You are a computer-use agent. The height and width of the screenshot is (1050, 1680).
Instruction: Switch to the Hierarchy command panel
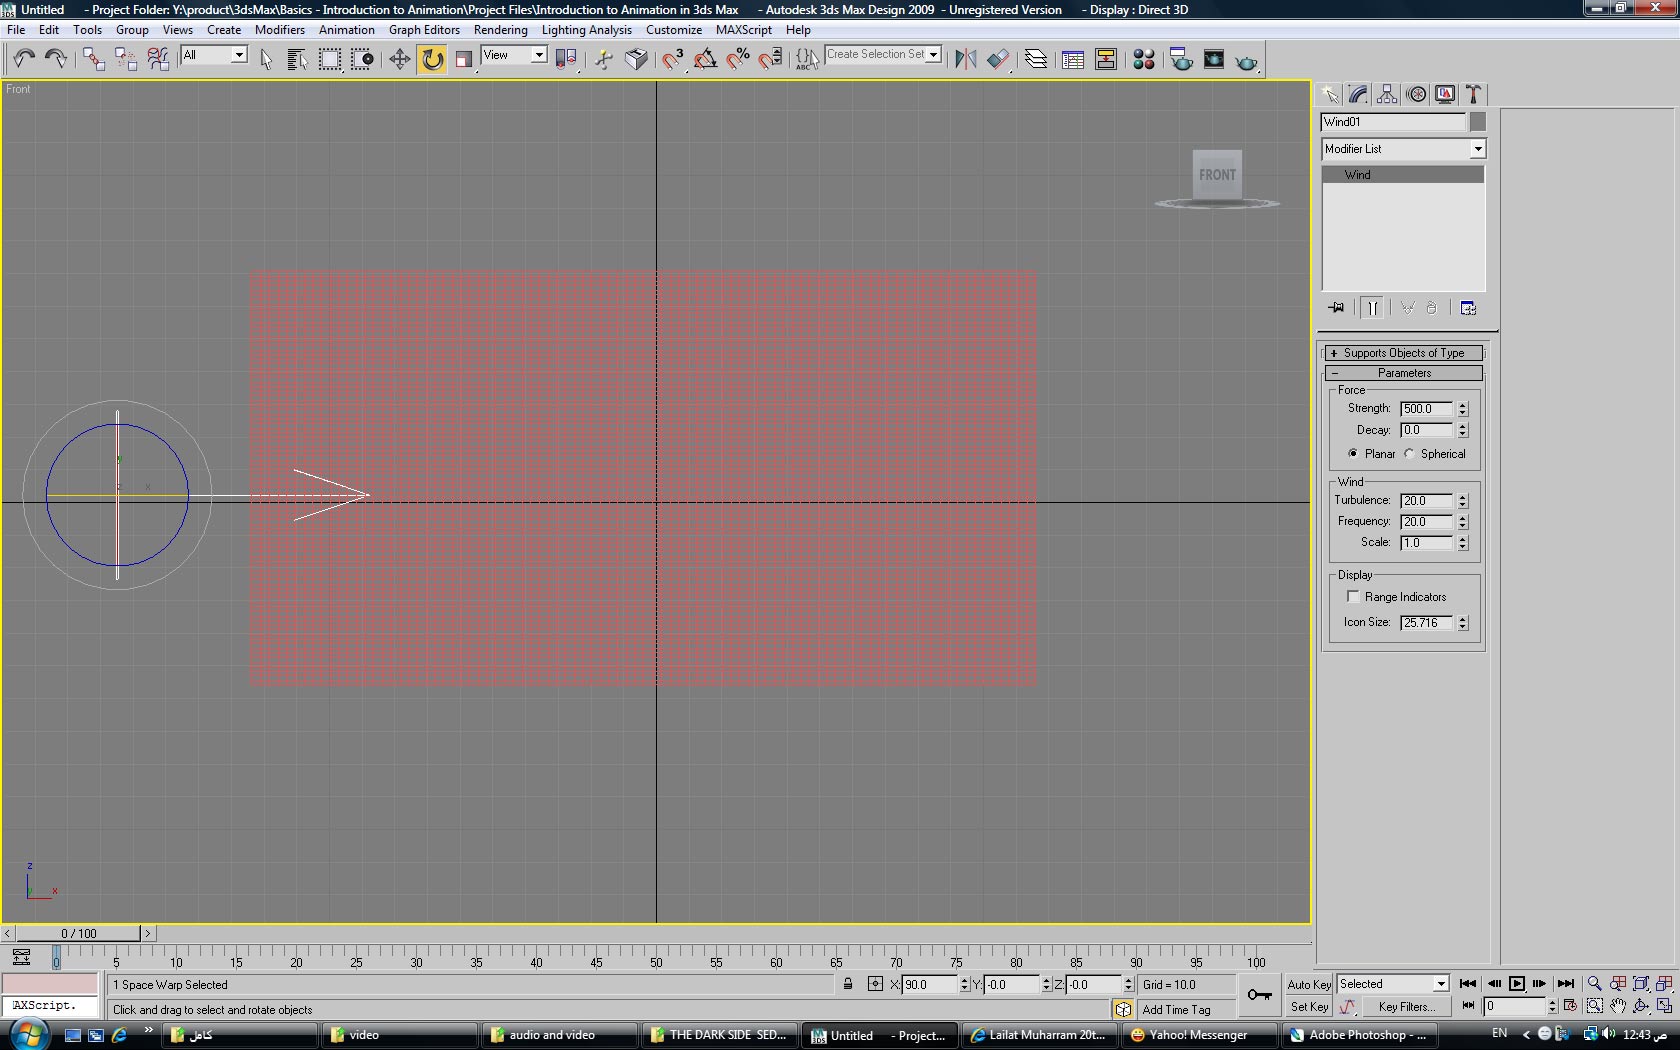pyautogui.click(x=1387, y=94)
